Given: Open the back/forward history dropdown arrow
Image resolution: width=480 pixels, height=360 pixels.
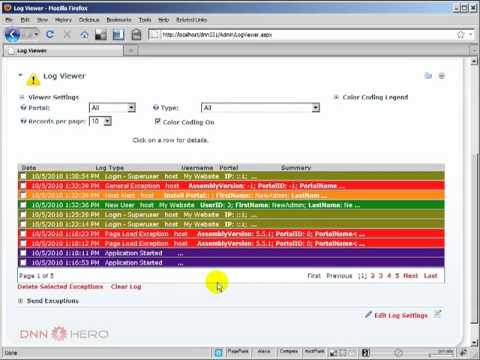Looking at the screenshot, I should click(36, 34).
